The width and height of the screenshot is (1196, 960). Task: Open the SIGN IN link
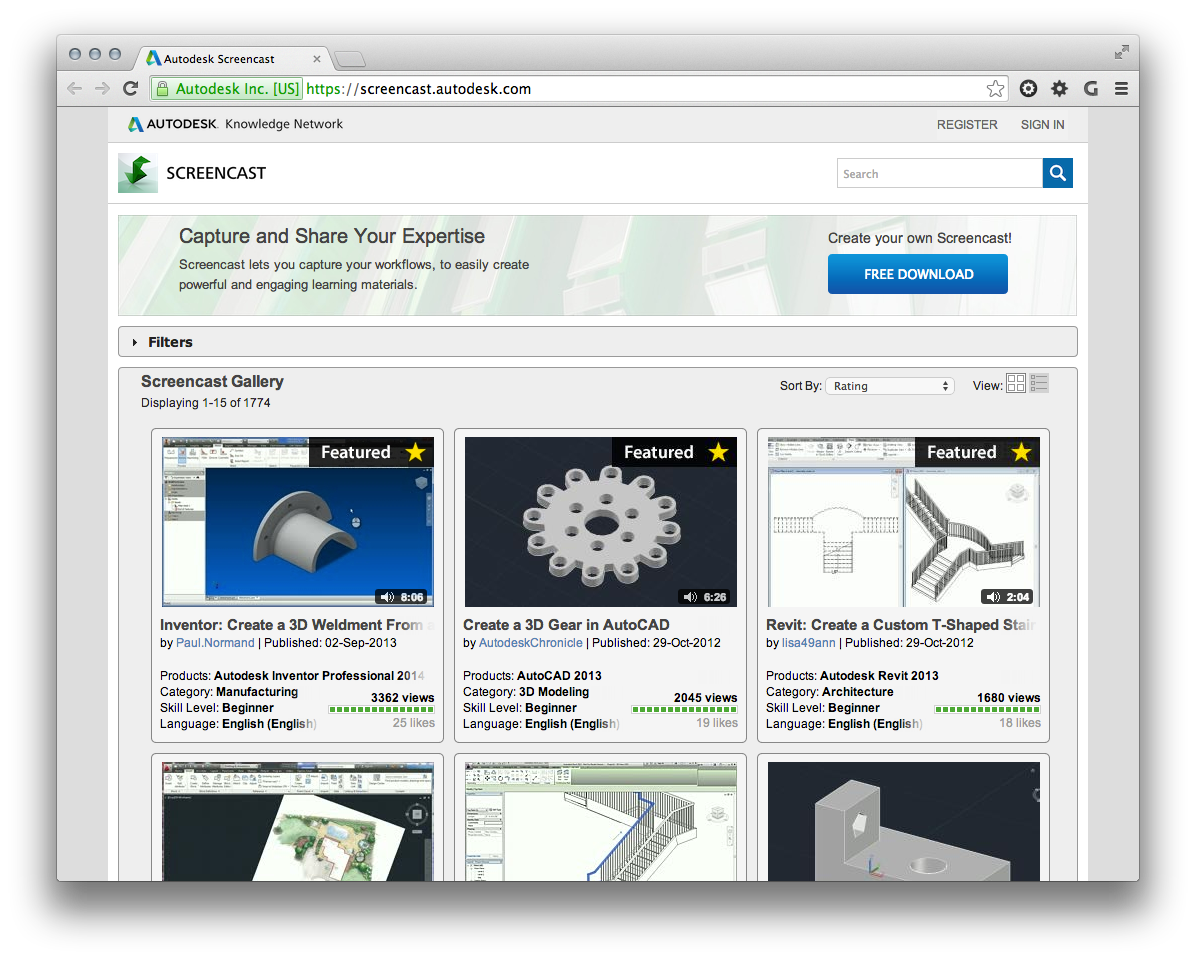[1042, 125]
